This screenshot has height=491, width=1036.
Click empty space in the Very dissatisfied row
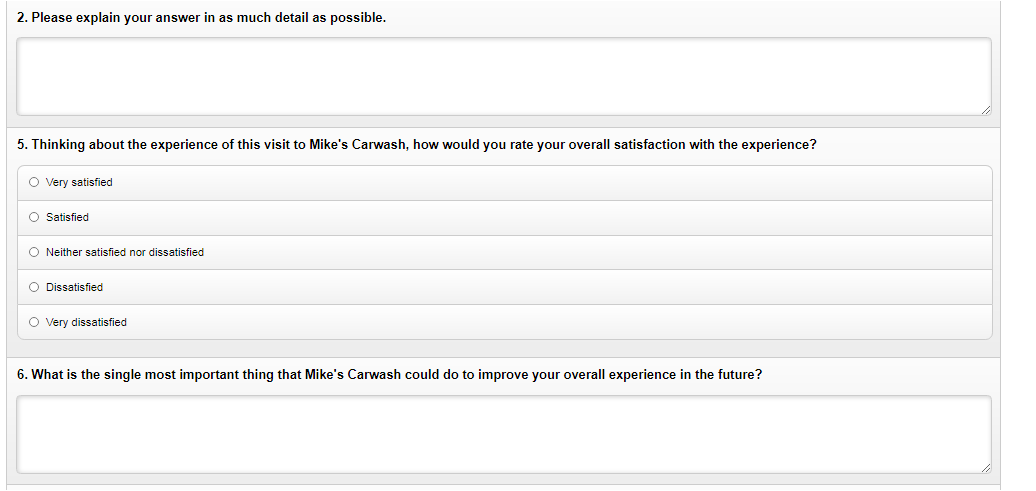[550, 322]
